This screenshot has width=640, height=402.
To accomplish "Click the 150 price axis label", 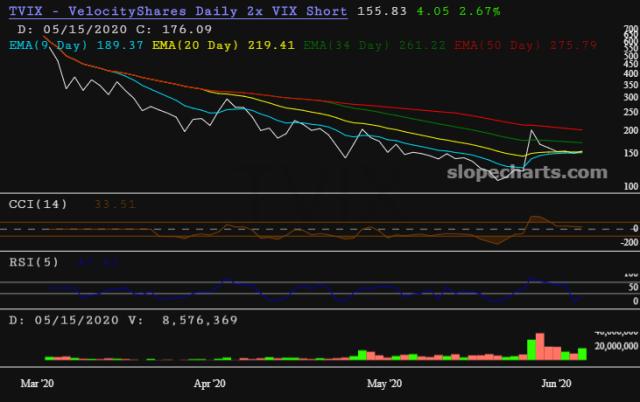I will 631,153.
